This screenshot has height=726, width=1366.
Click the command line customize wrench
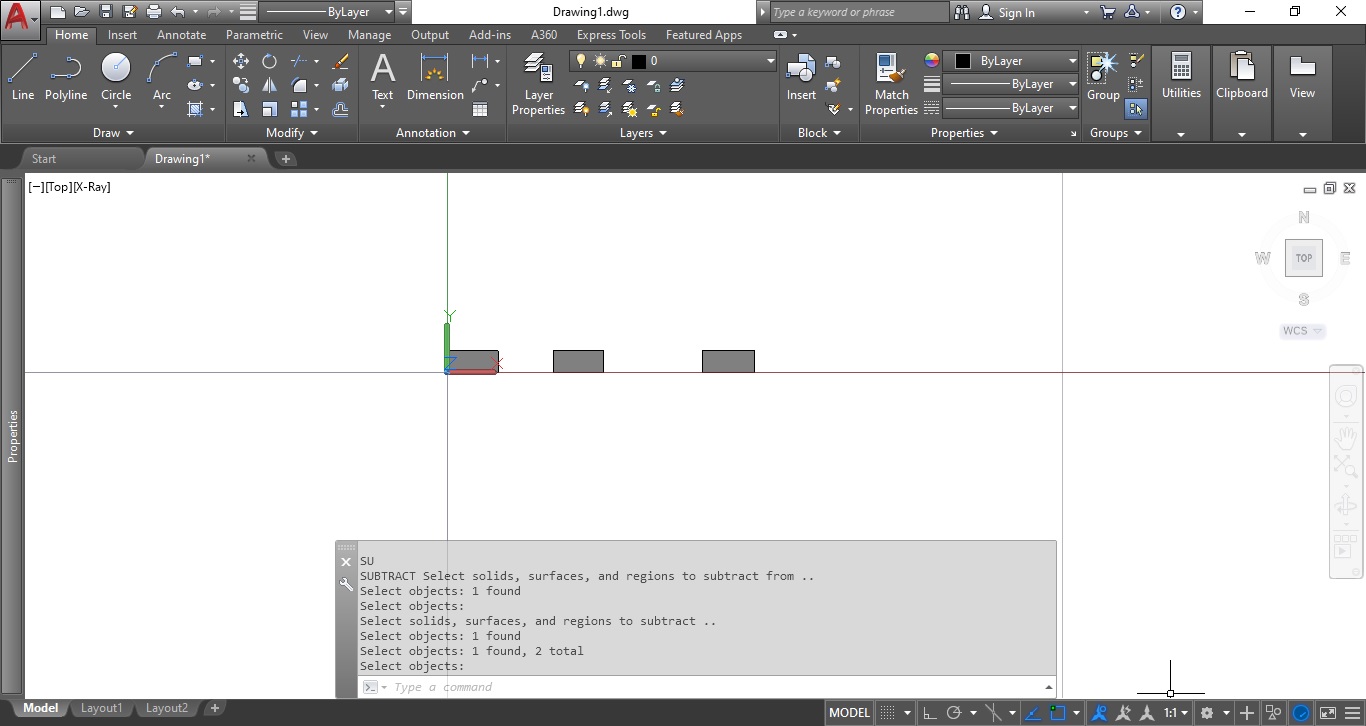[x=346, y=585]
